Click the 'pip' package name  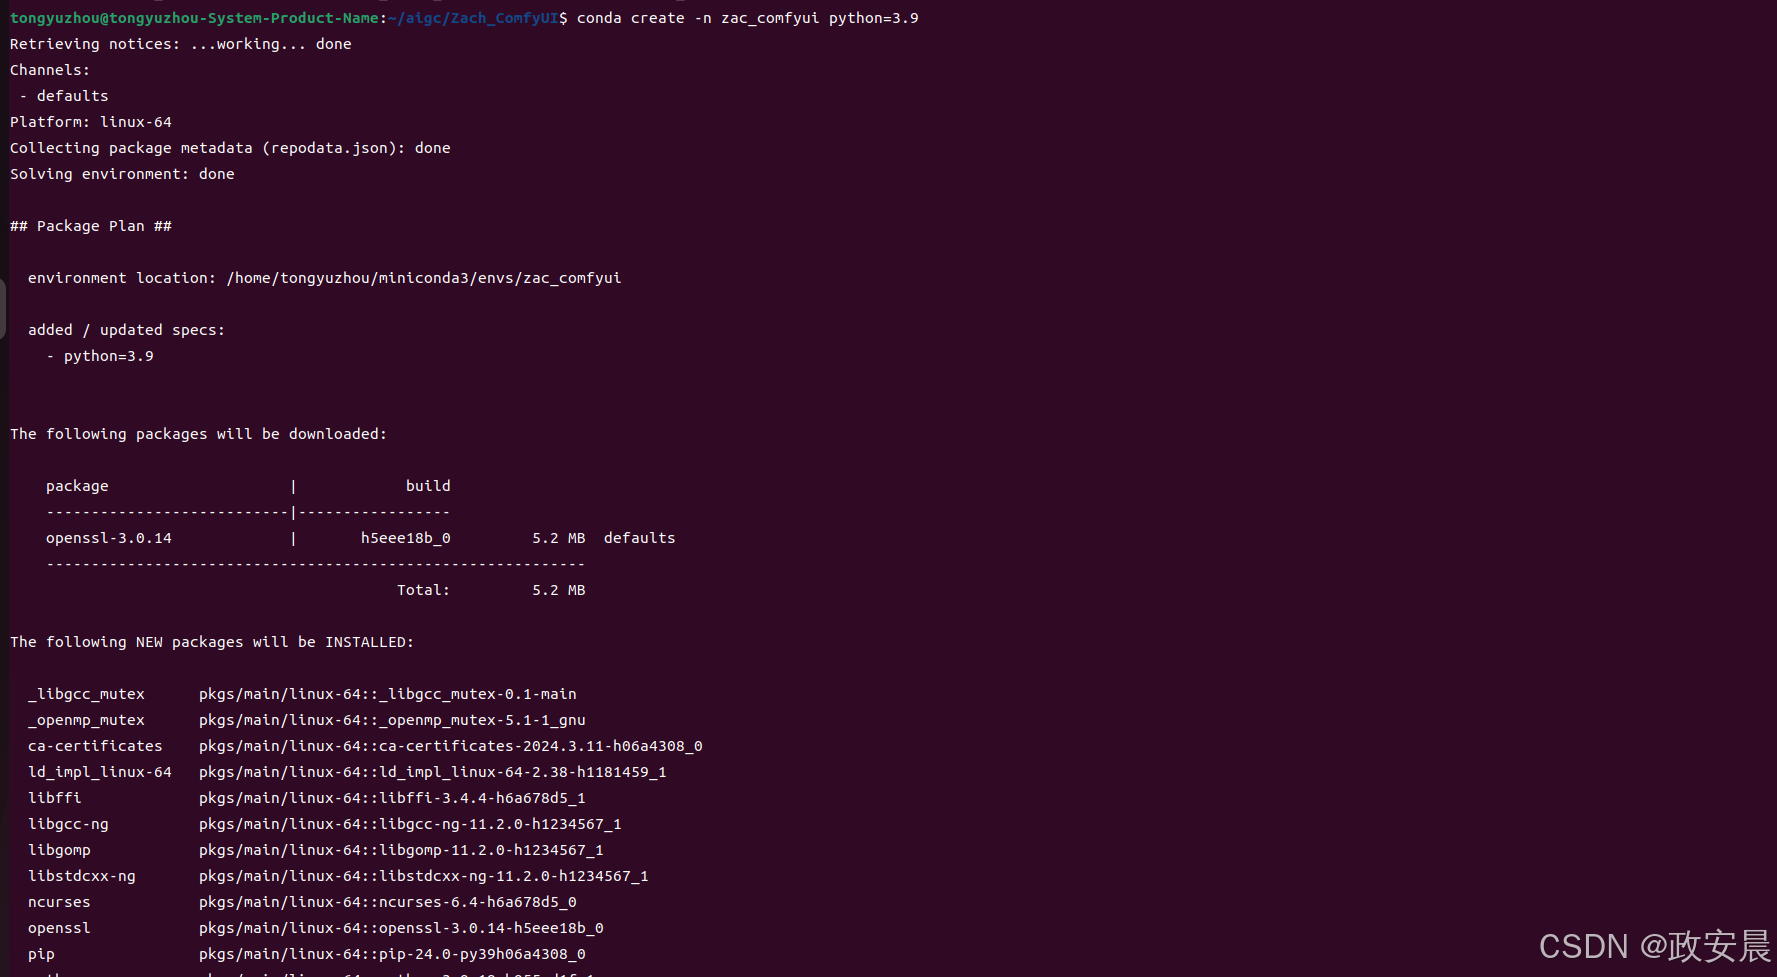pyautogui.click(x=41, y=954)
